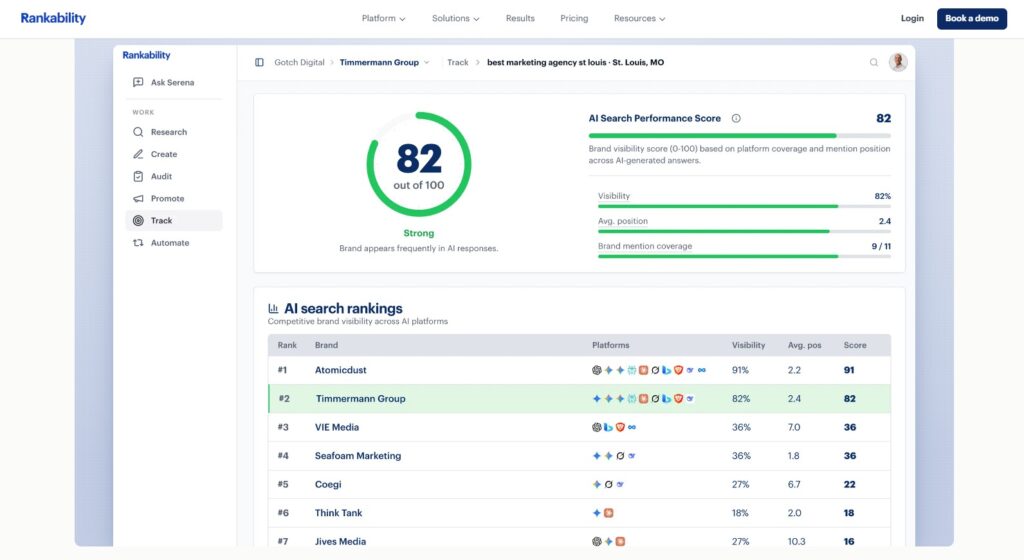
Task: Click the first platform icon in Jives Media row
Action: (x=596, y=542)
